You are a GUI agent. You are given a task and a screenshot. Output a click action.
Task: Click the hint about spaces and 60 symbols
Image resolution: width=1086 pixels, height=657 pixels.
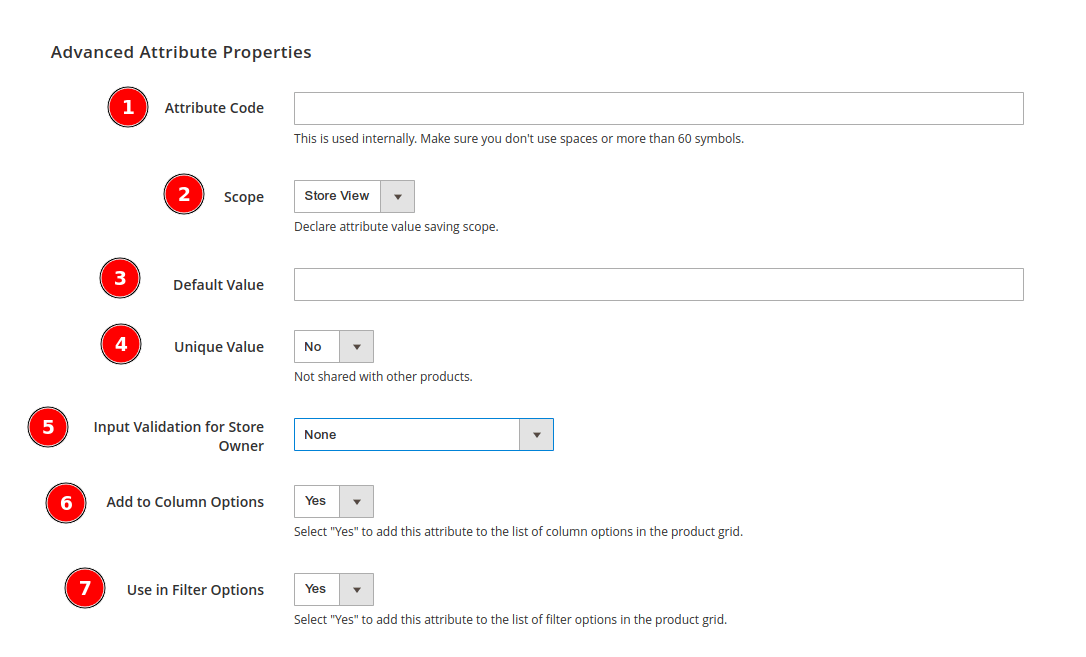pos(519,139)
